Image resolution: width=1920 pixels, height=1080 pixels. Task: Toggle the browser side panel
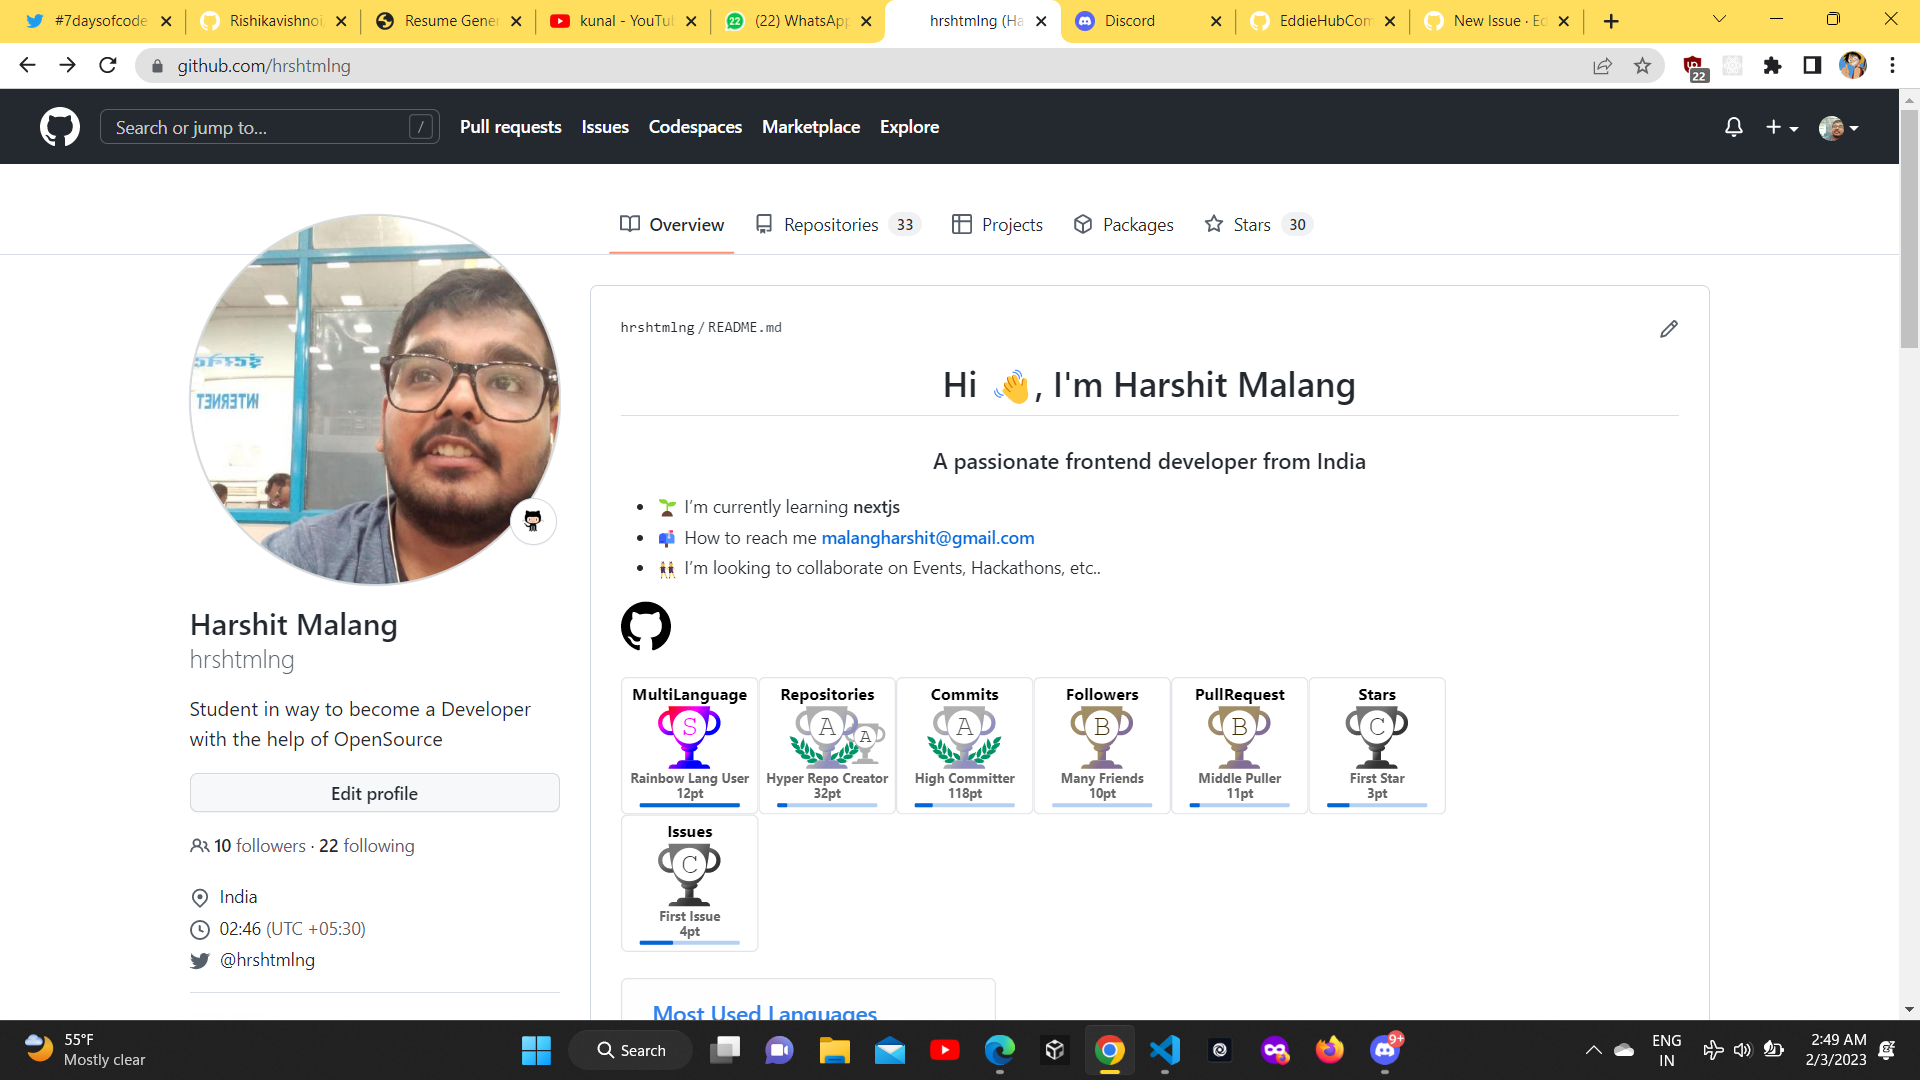click(x=1810, y=66)
